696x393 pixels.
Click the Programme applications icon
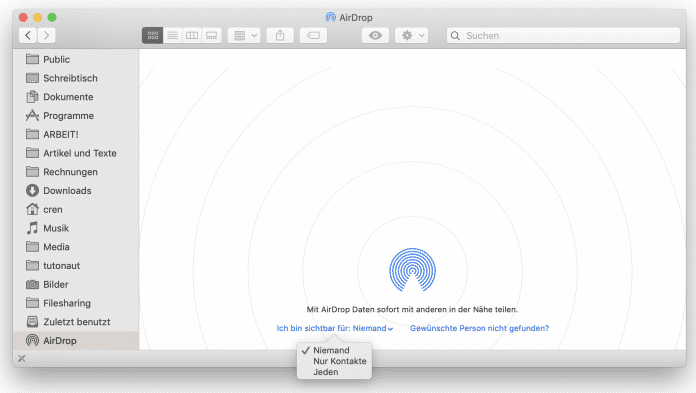pos(32,115)
